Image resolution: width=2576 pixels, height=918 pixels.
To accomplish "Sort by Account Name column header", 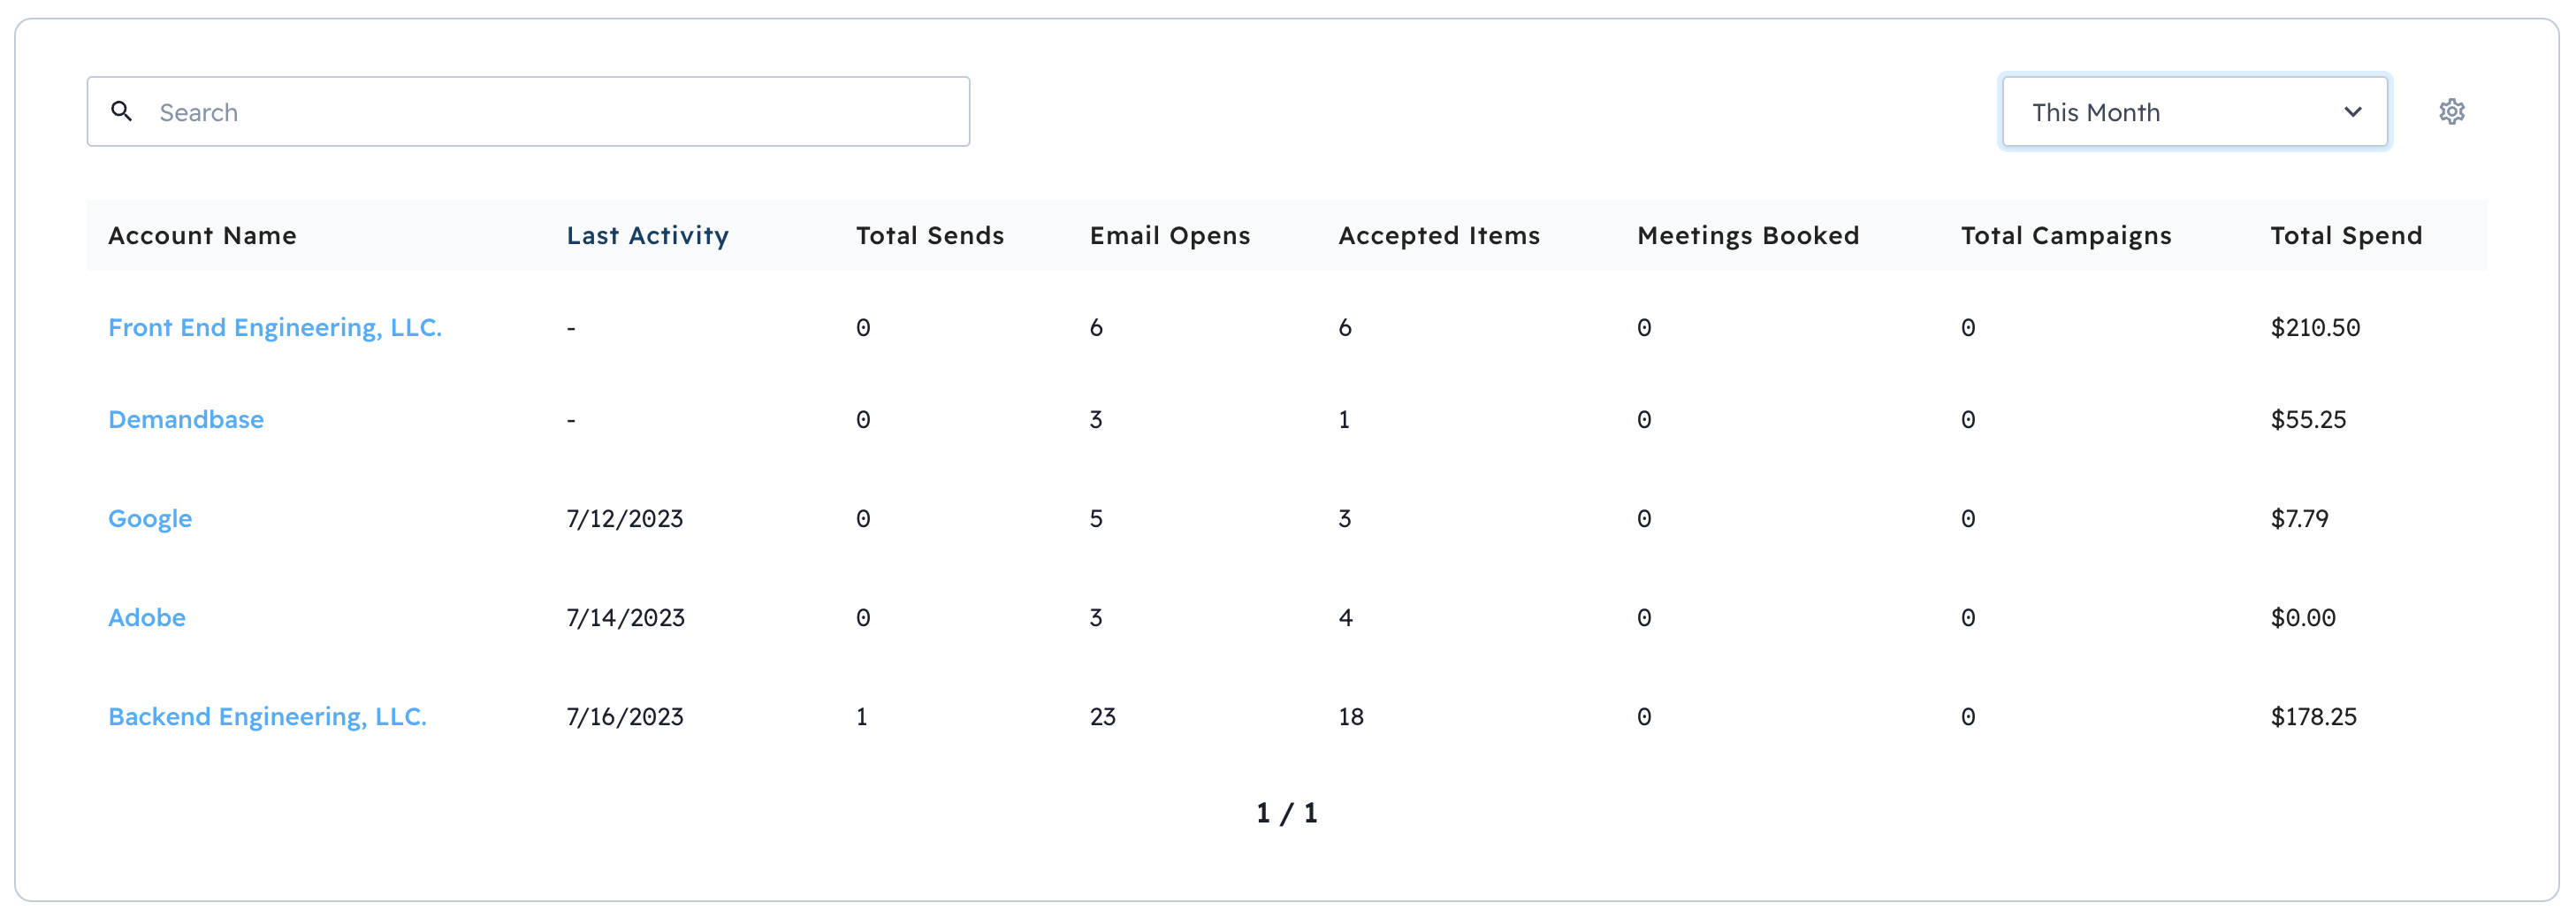I will point(202,236).
